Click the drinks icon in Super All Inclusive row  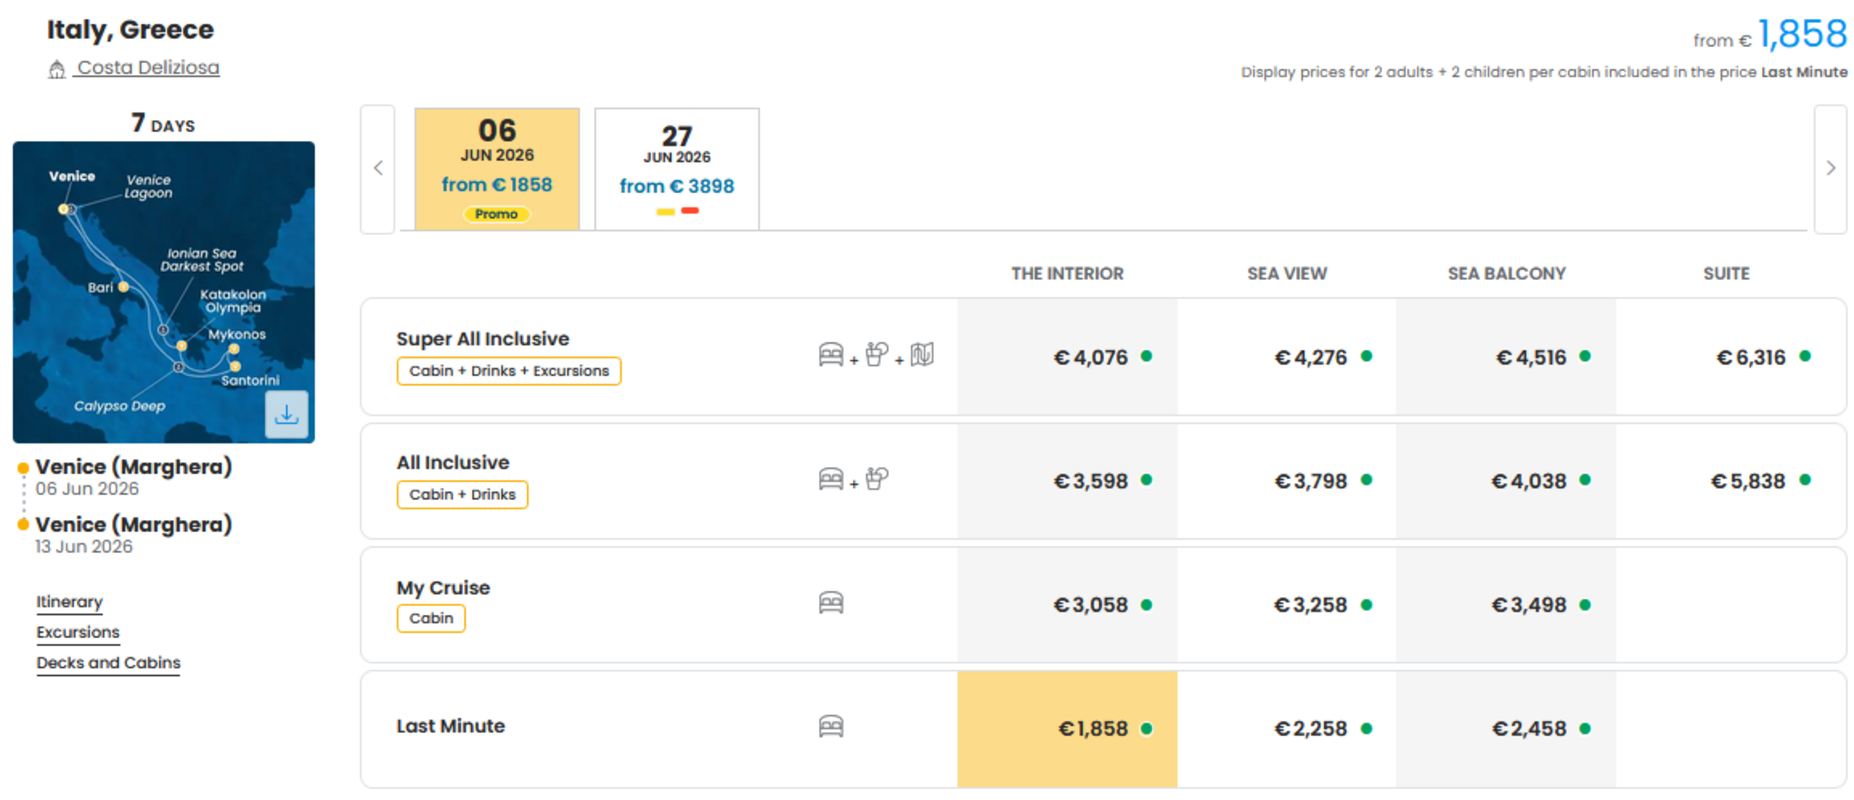(x=877, y=354)
